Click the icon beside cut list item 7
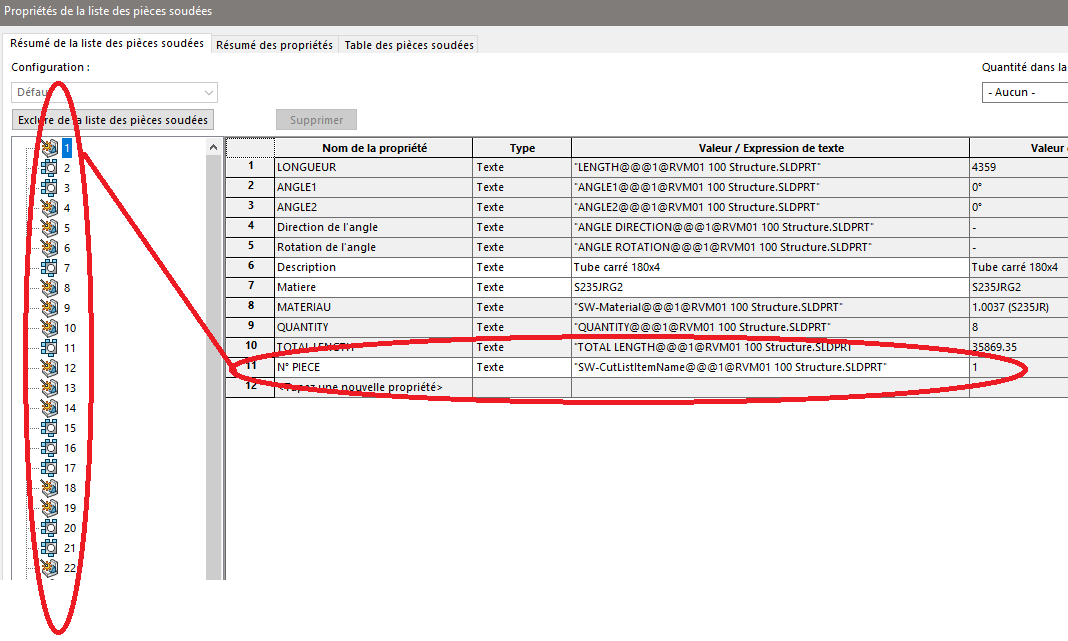The width and height of the screenshot is (1068, 641). [49, 268]
